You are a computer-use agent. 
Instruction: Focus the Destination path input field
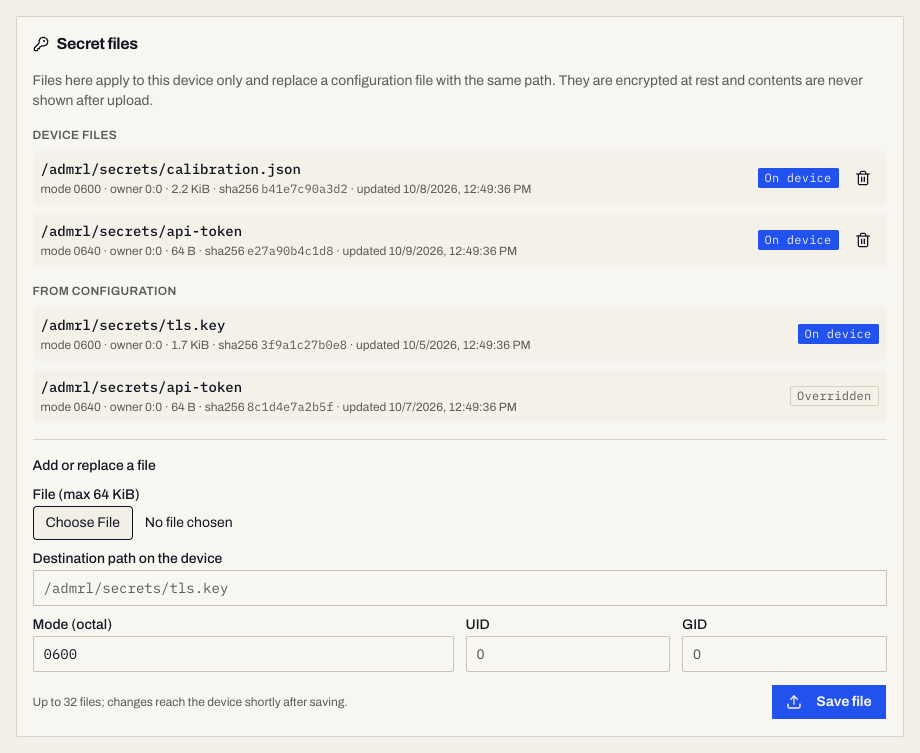459,588
